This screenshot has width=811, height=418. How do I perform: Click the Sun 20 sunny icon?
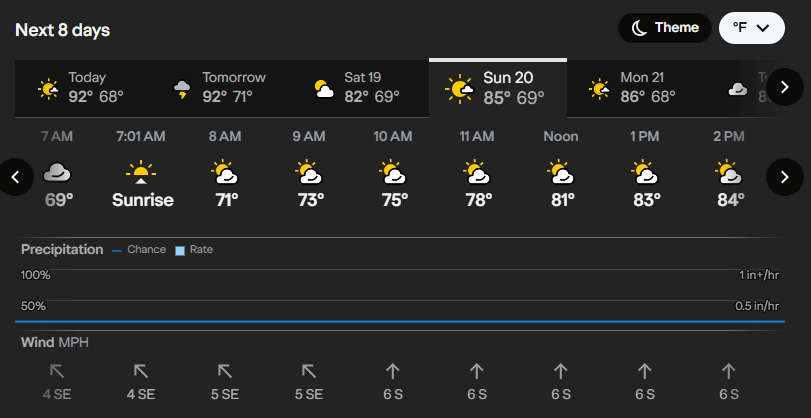[459, 89]
